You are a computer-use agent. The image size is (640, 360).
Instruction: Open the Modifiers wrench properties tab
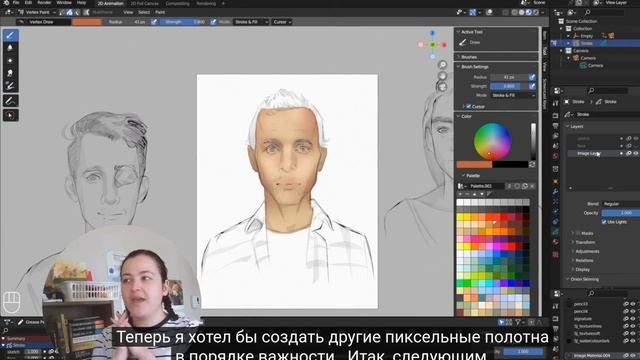[556, 191]
